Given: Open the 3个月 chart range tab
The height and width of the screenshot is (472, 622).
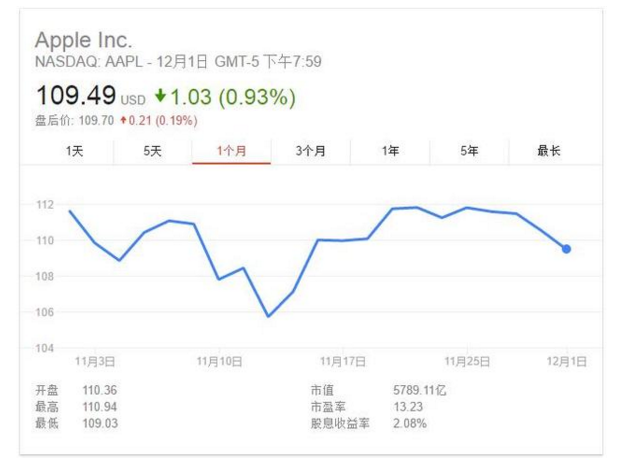Looking at the screenshot, I should pos(311,150).
